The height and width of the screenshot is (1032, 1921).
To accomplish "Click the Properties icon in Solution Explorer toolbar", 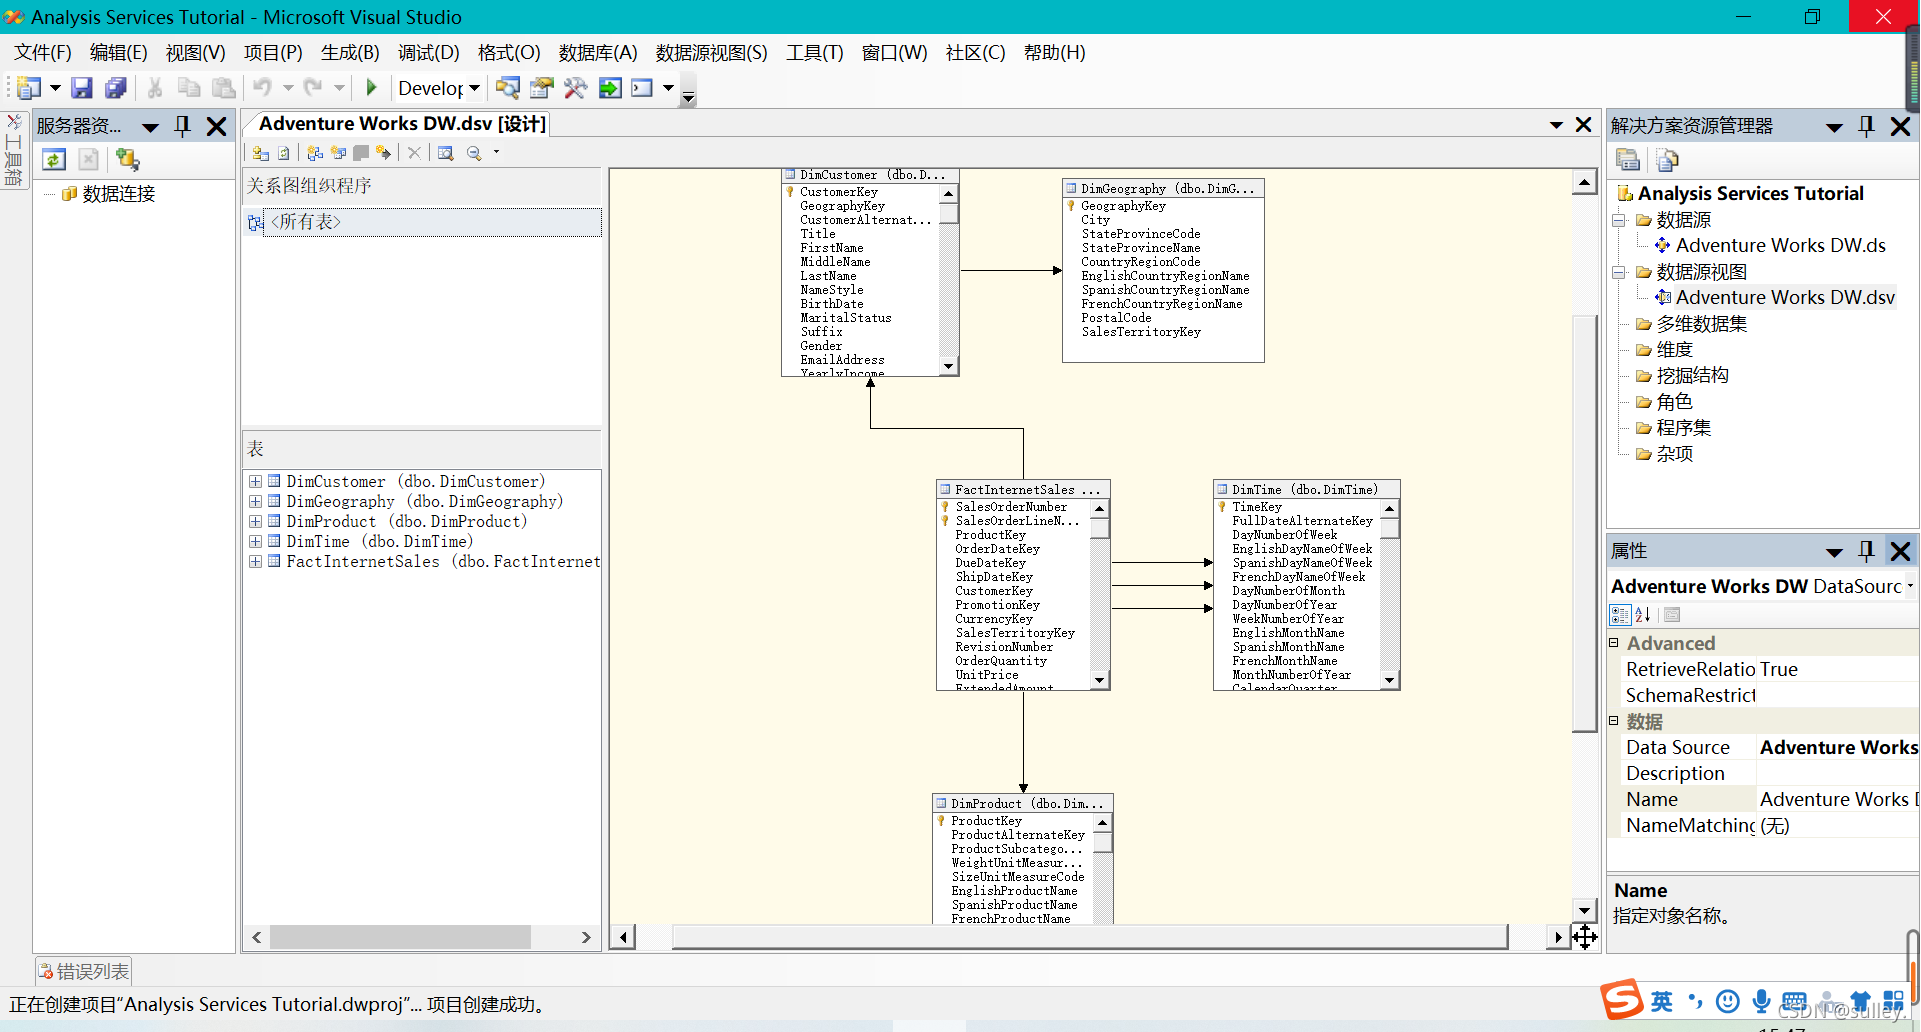I will 1628,159.
